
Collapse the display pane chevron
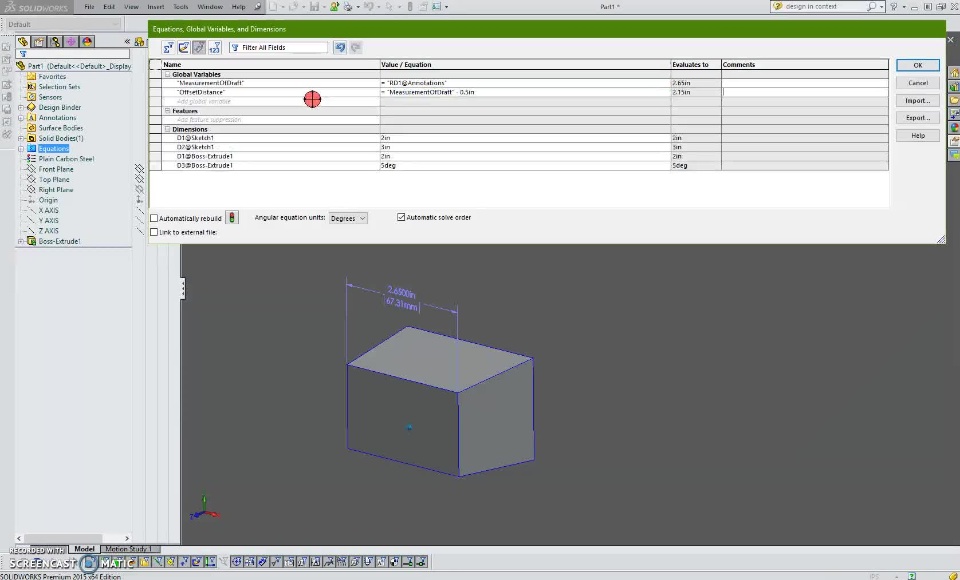[x=127, y=42]
